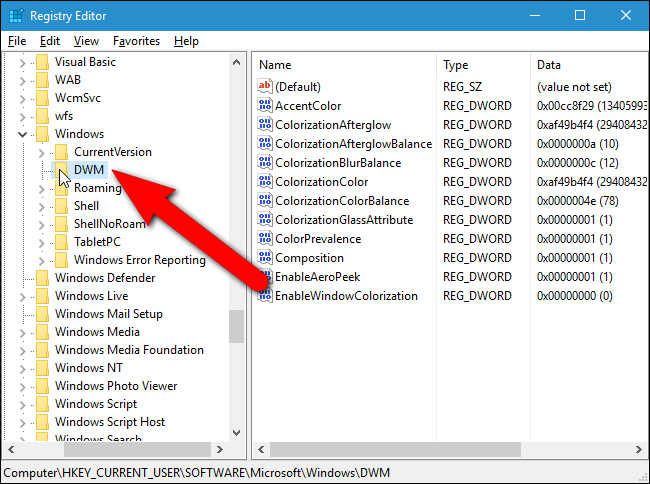
Task: Click the tree pane scroll down arrow
Action: (236, 433)
